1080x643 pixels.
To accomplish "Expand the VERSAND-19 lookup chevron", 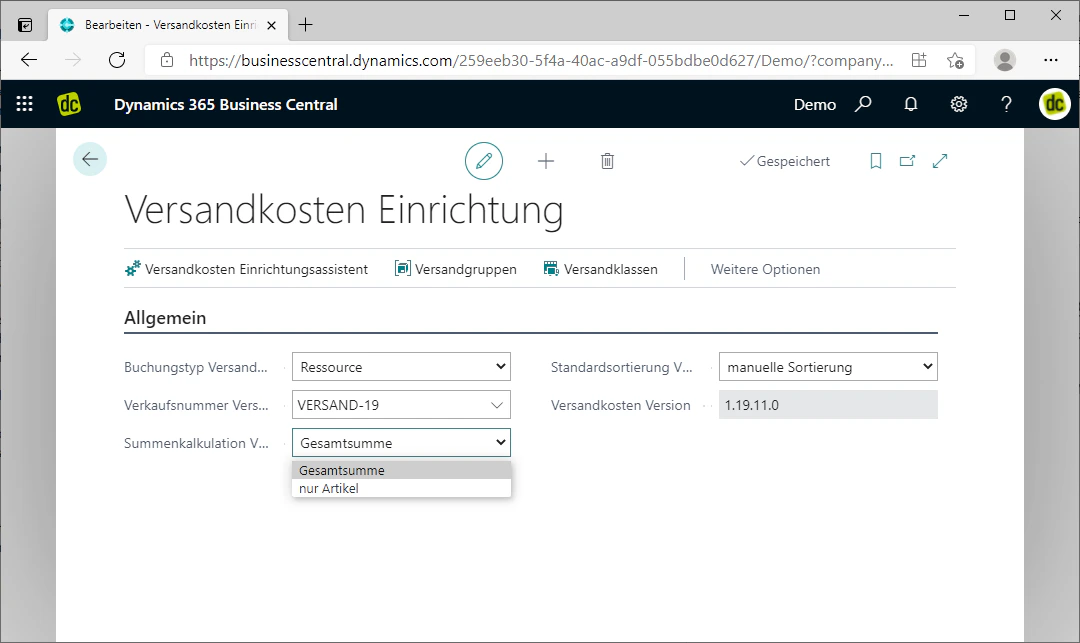I will point(497,405).
